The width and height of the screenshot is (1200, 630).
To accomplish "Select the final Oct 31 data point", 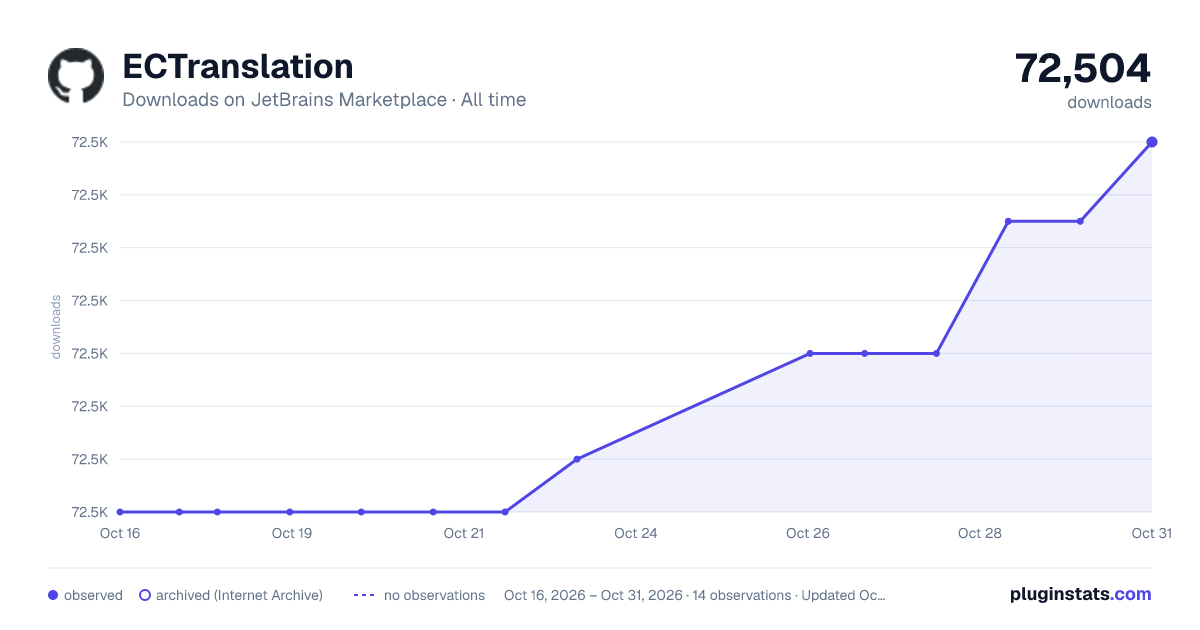I will click(x=1152, y=142).
